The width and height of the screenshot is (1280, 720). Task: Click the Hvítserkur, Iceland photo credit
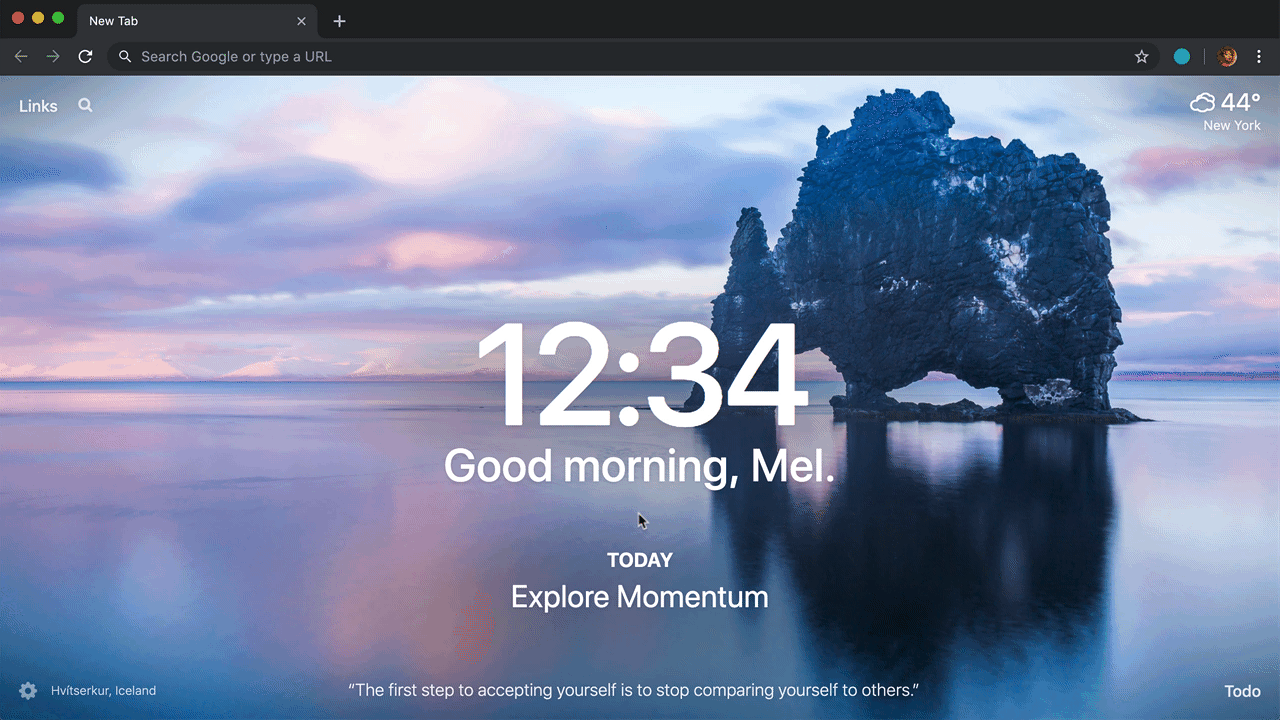click(104, 691)
